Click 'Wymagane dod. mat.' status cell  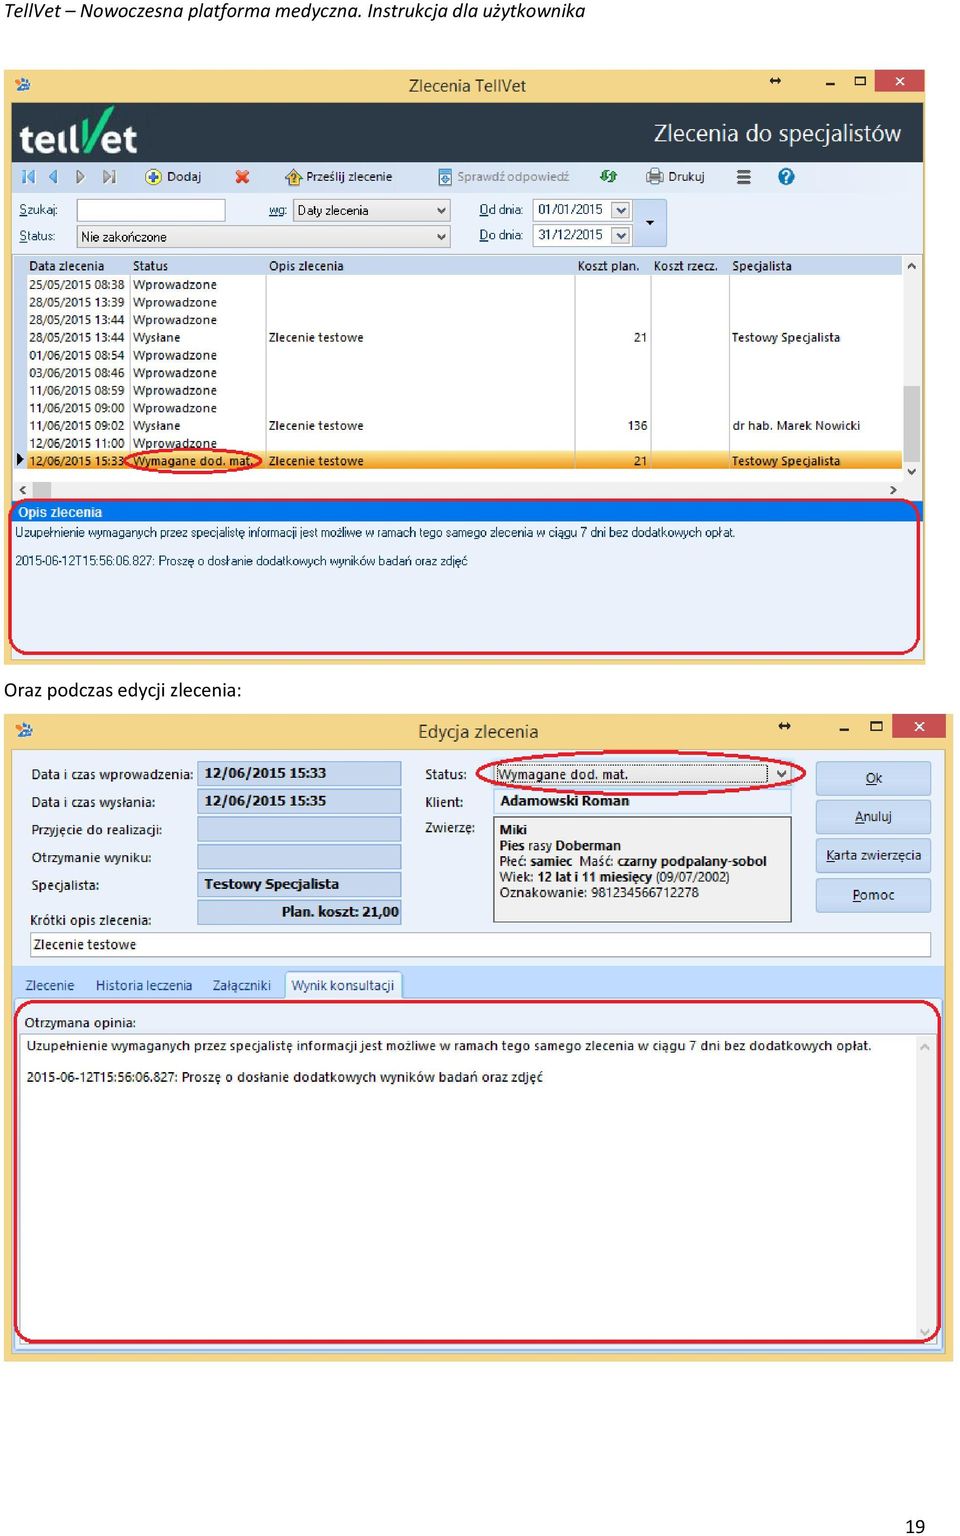pos(193,461)
